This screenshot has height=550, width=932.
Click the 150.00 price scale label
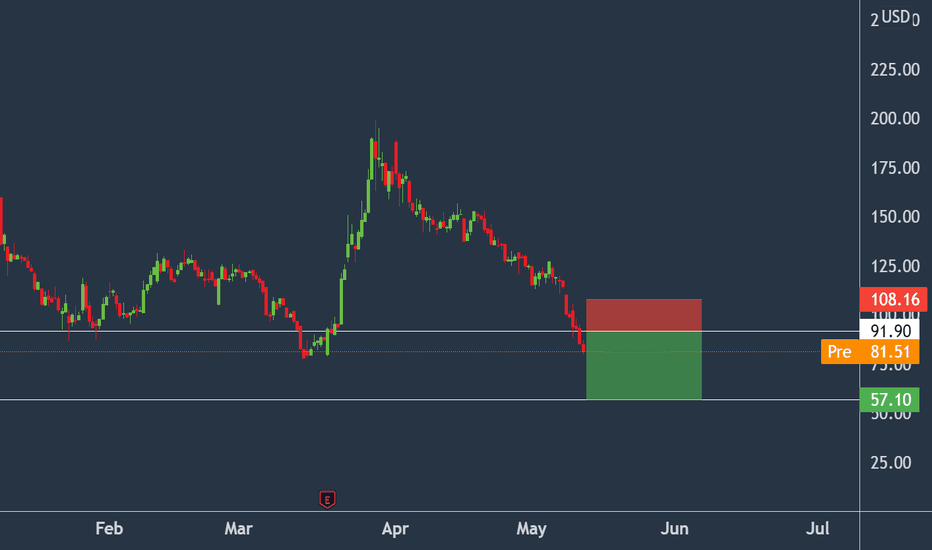(895, 216)
